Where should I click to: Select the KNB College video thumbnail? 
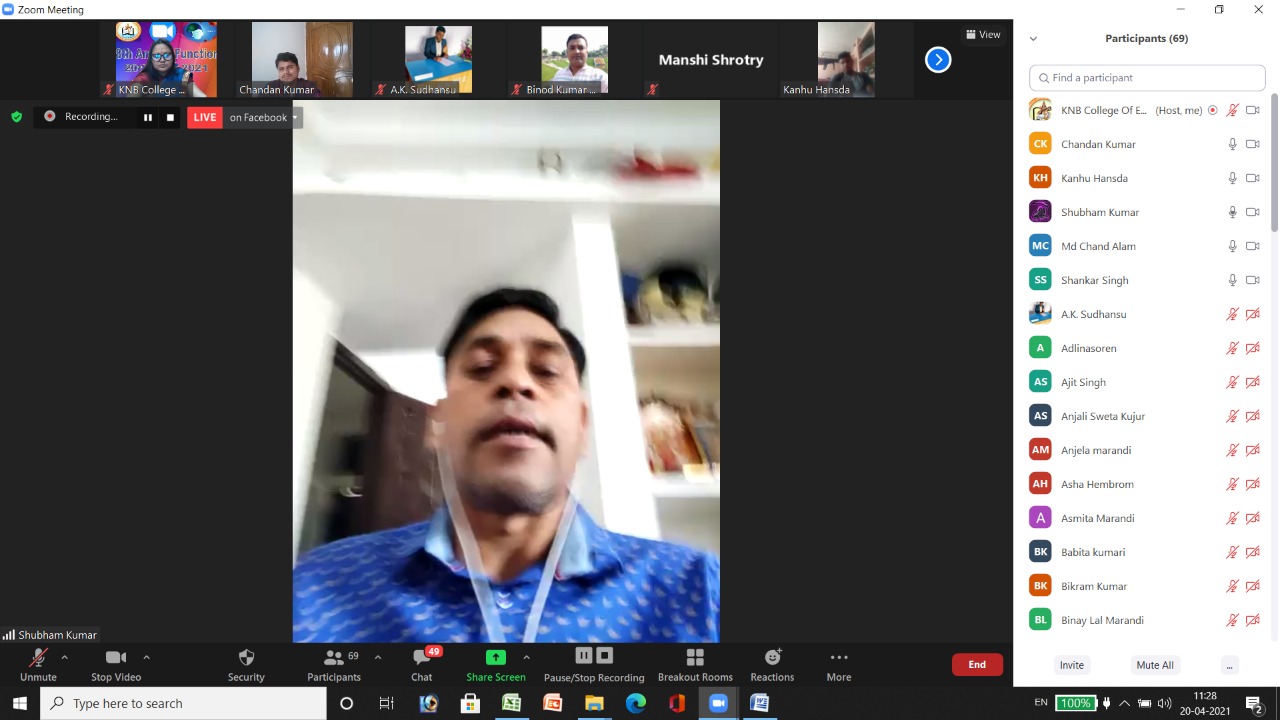pyautogui.click(x=166, y=59)
